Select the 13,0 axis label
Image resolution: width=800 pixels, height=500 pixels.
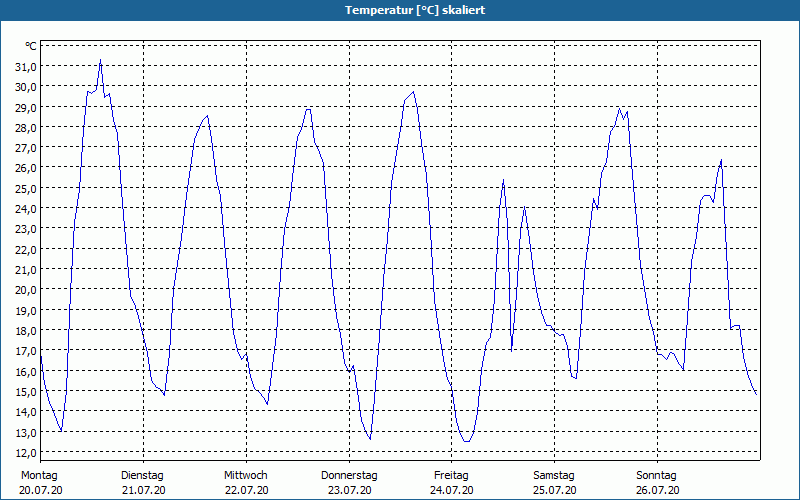tap(27, 432)
